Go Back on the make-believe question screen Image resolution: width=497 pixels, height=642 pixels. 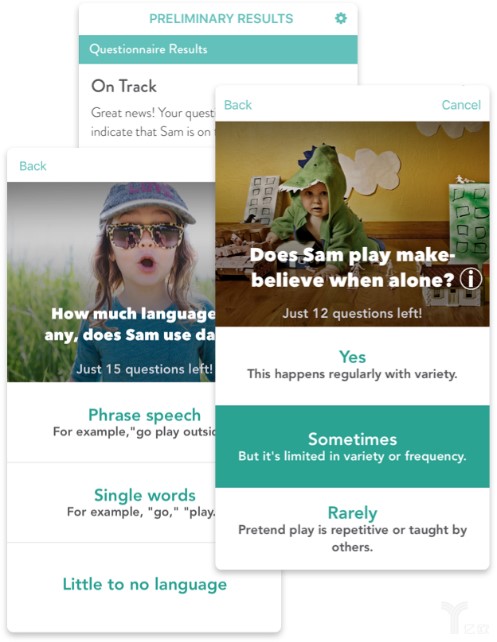click(237, 105)
